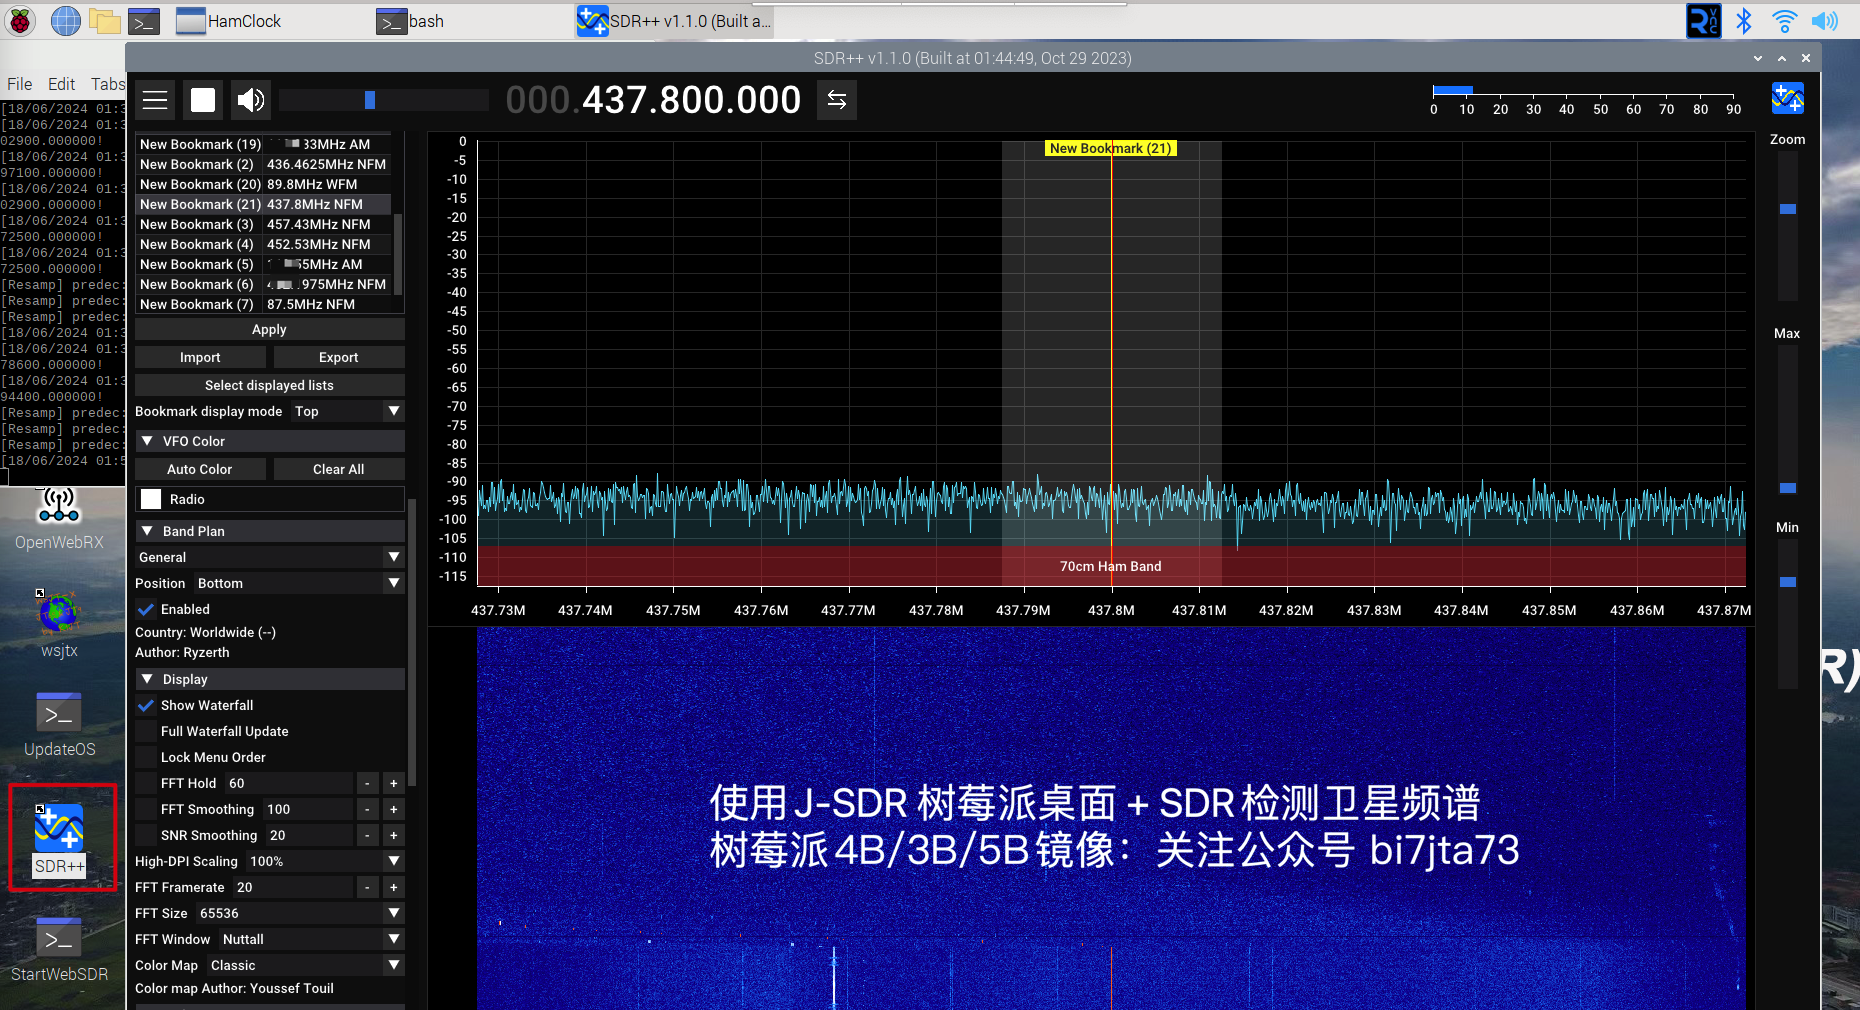
Task: Enable the FFT Hold checkbox
Action: (x=146, y=783)
